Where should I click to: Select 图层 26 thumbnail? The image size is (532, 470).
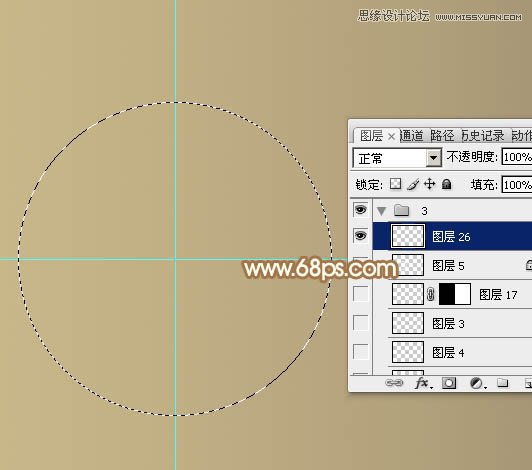pyautogui.click(x=408, y=236)
